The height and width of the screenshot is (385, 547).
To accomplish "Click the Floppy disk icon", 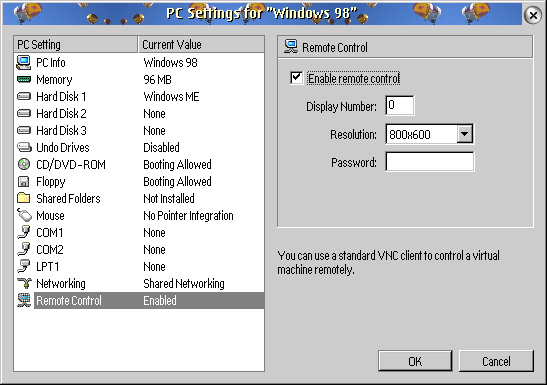I will click(23, 181).
